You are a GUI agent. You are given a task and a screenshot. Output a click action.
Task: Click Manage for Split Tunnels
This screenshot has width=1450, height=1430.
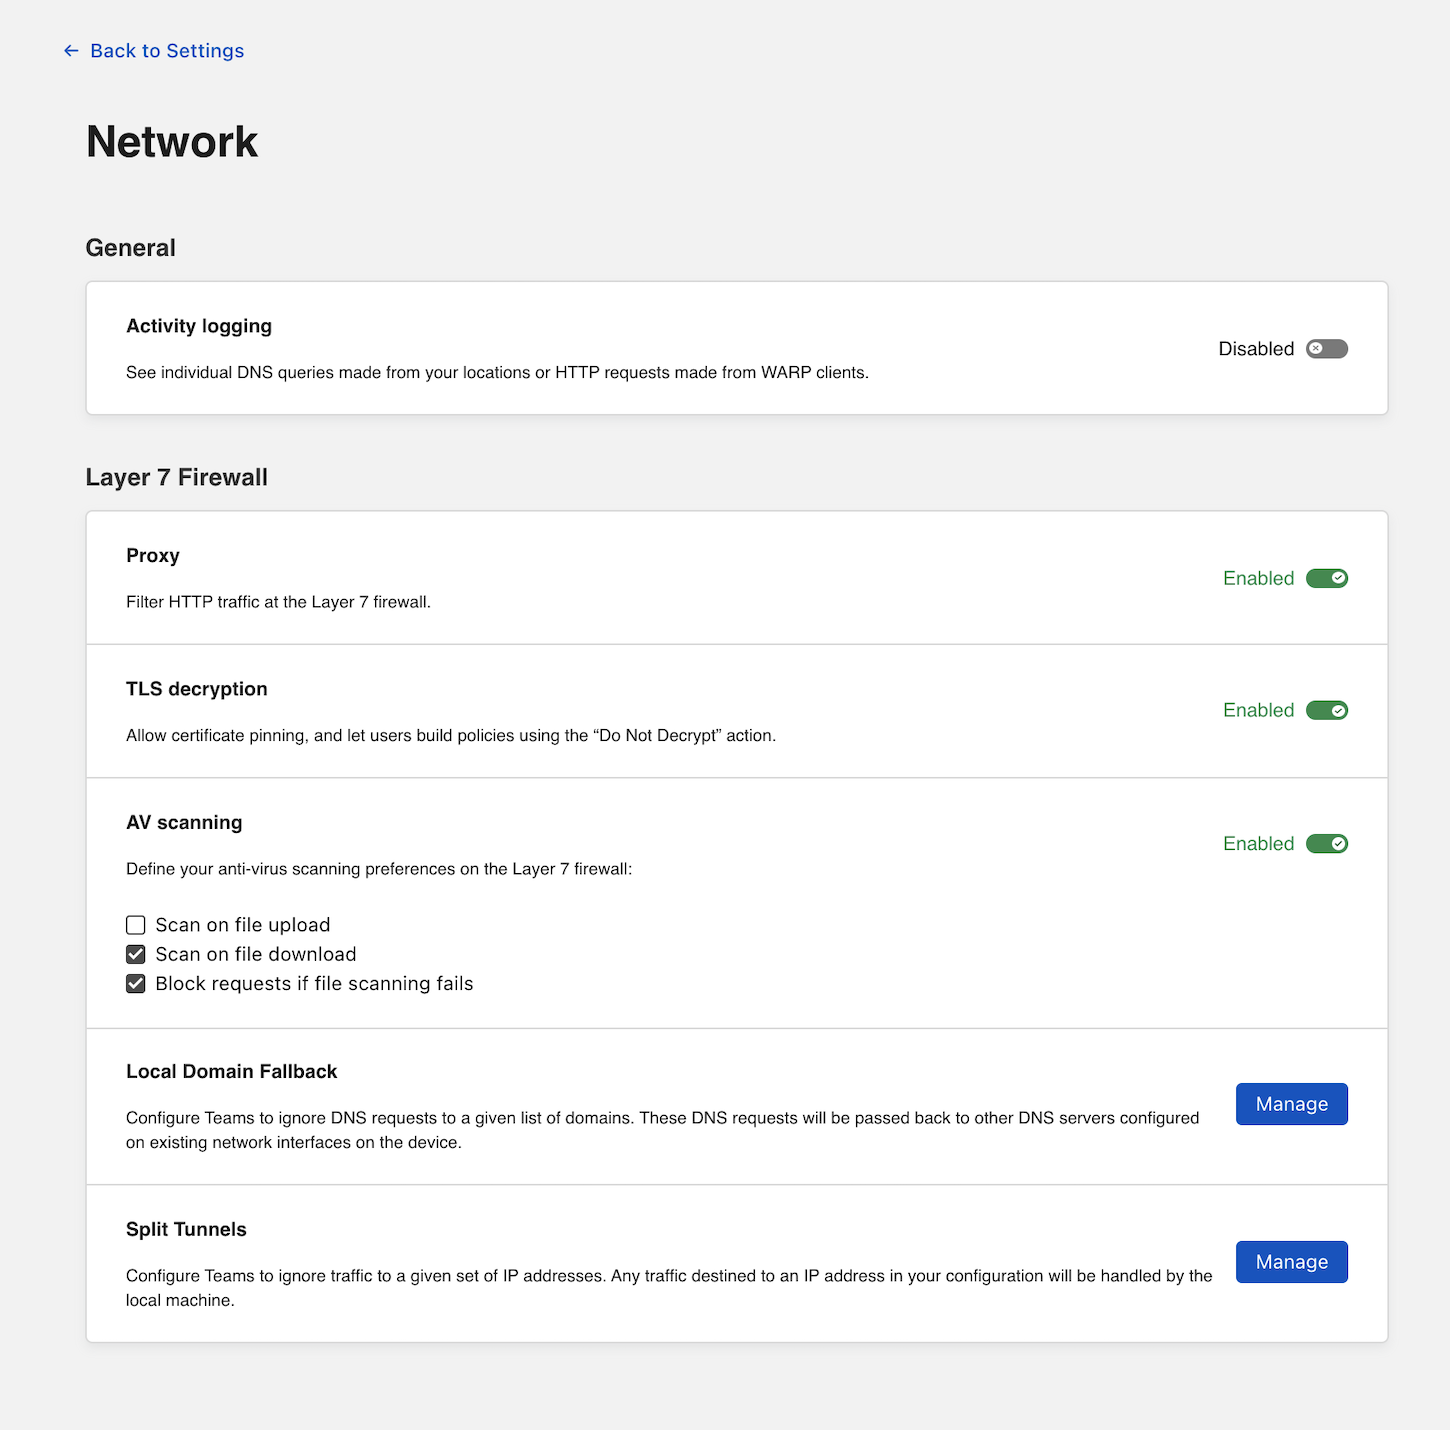[1291, 1262]
